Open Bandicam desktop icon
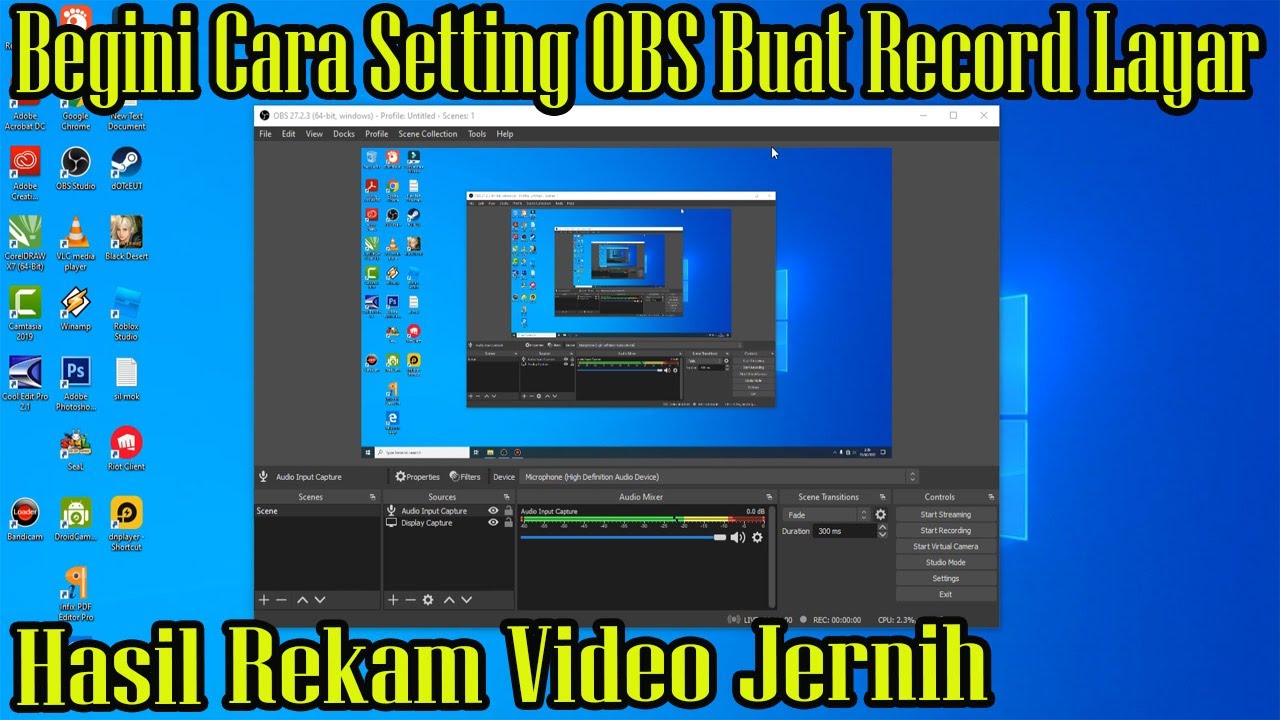 click(x=25, y=520)
